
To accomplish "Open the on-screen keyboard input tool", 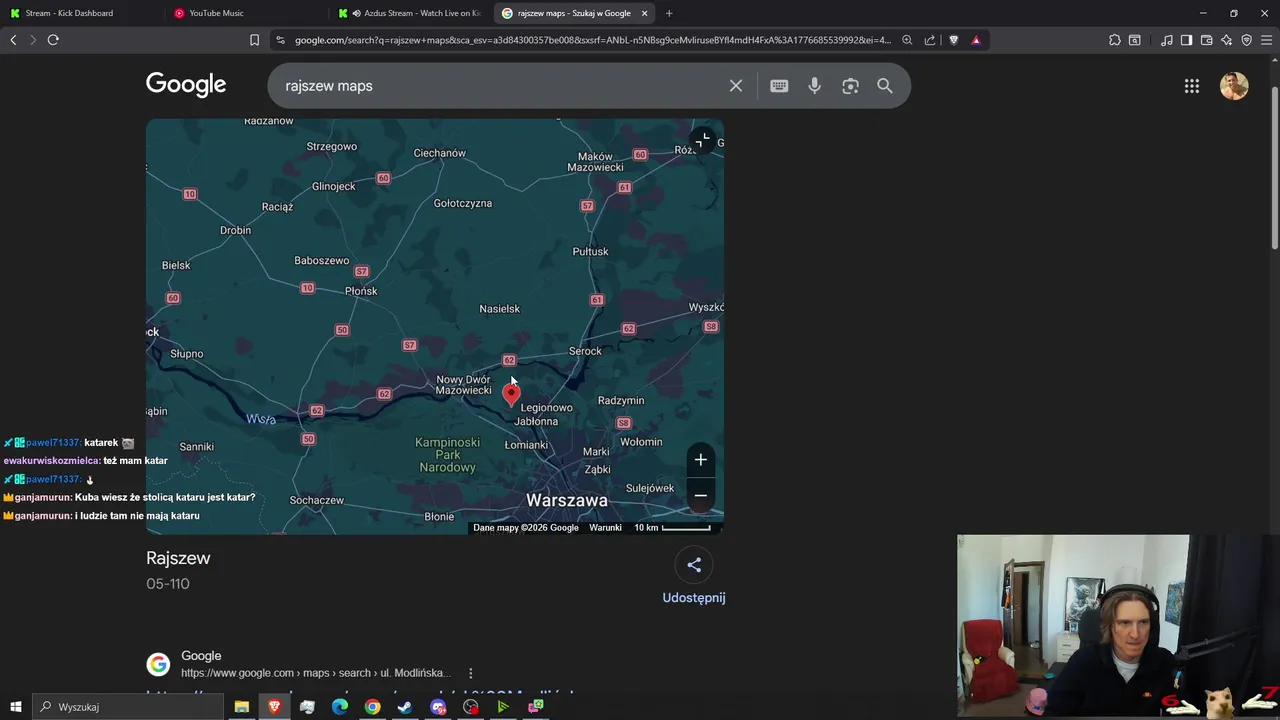I will [x=779, y=86].
